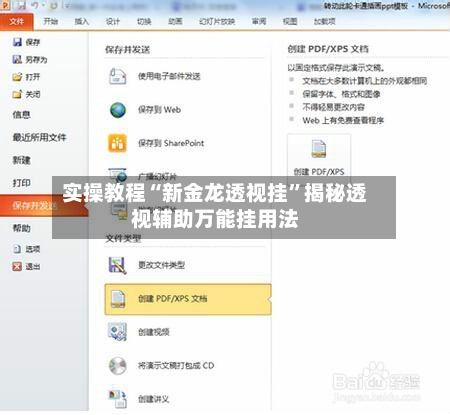Screen dimensions: 450x415
Task: Click 保存 label in sidebar
Action: coord(33,42)
